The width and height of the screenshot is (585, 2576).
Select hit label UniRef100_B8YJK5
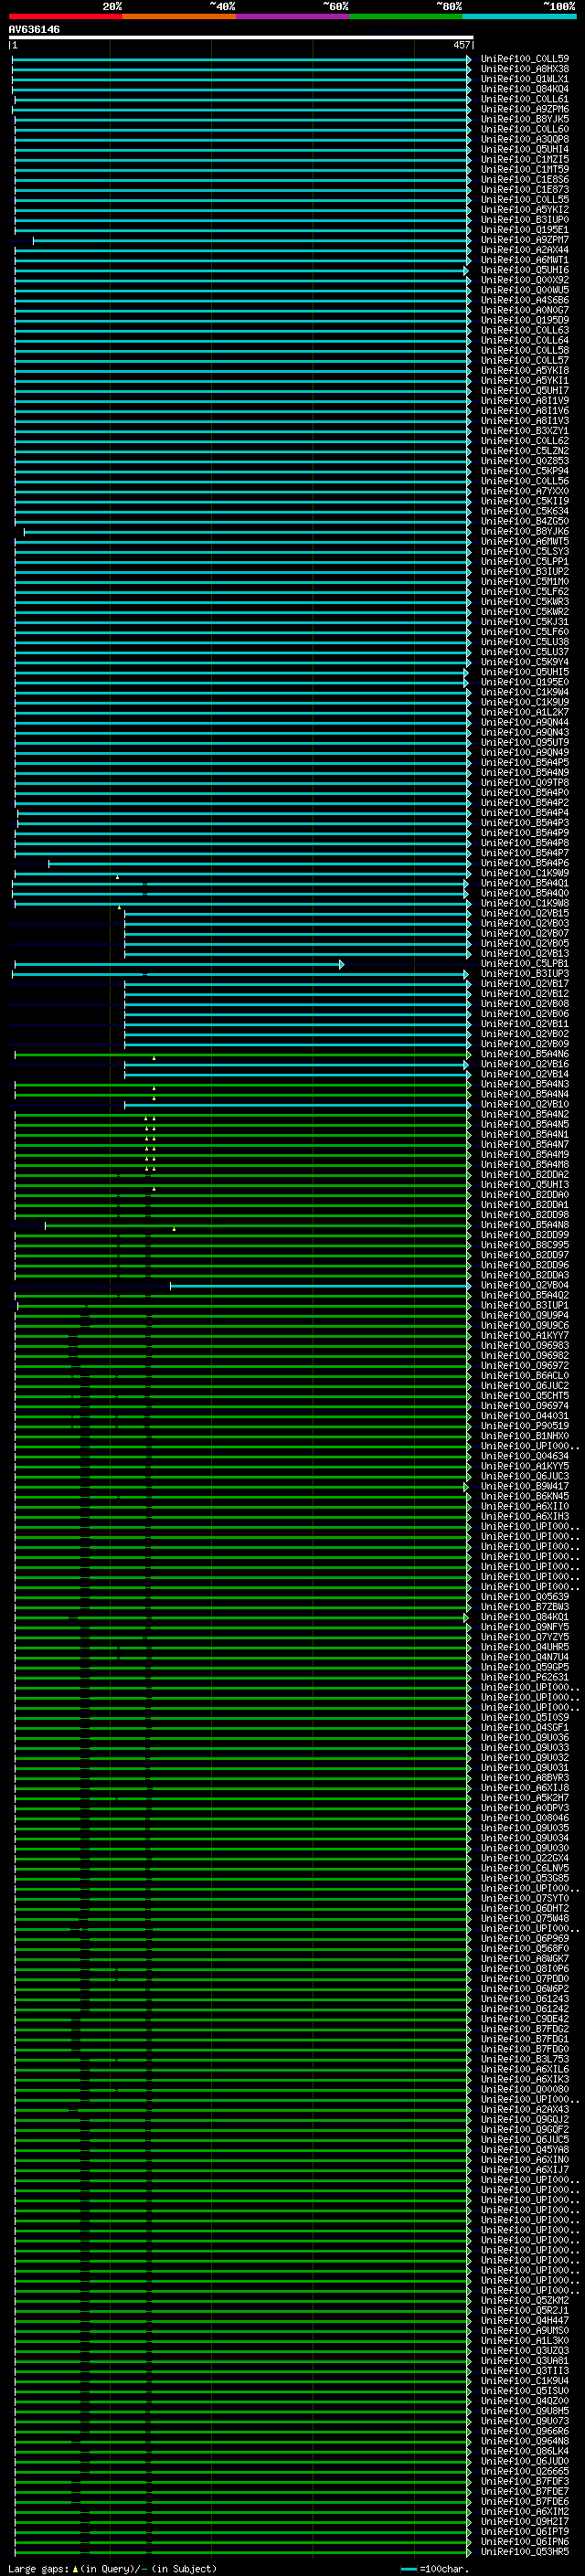pos(524,119)
